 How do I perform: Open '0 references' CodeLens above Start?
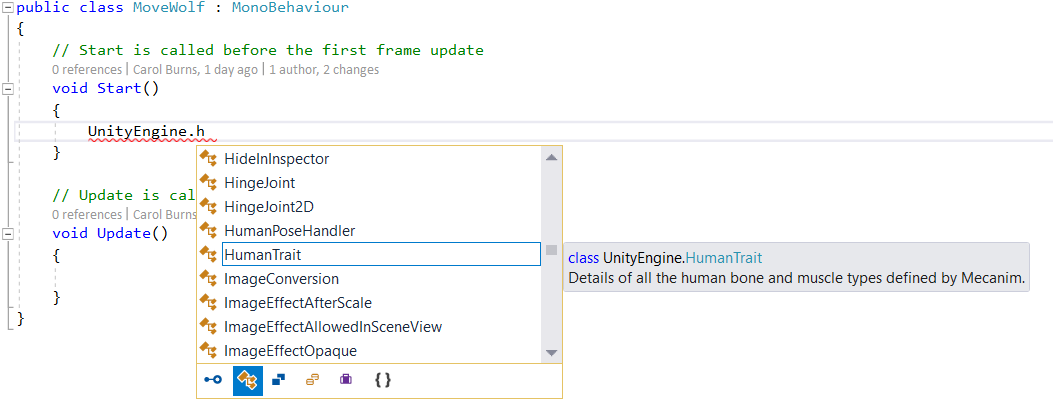[88, 70]
